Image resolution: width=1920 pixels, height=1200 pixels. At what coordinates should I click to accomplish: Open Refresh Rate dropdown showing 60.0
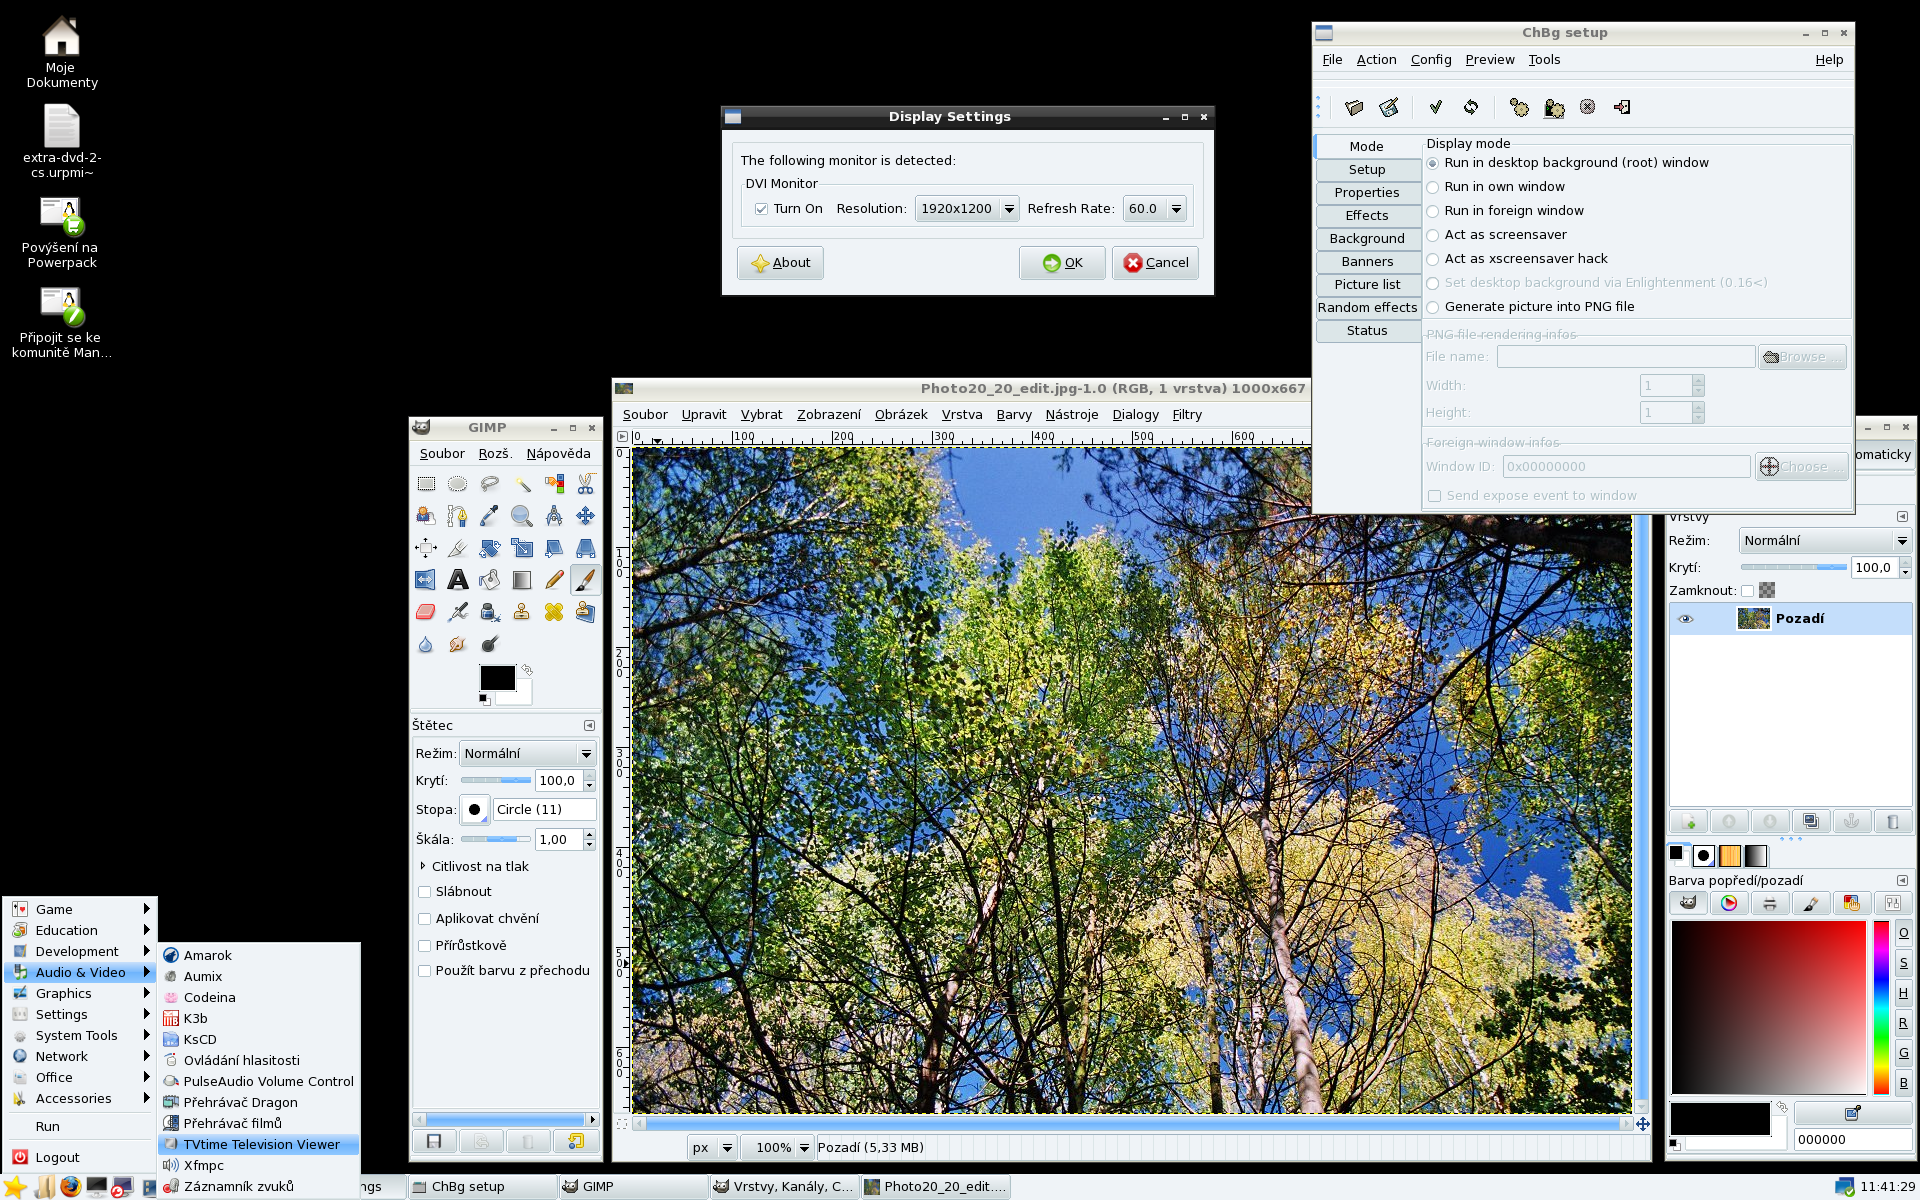click(1154, 209)
